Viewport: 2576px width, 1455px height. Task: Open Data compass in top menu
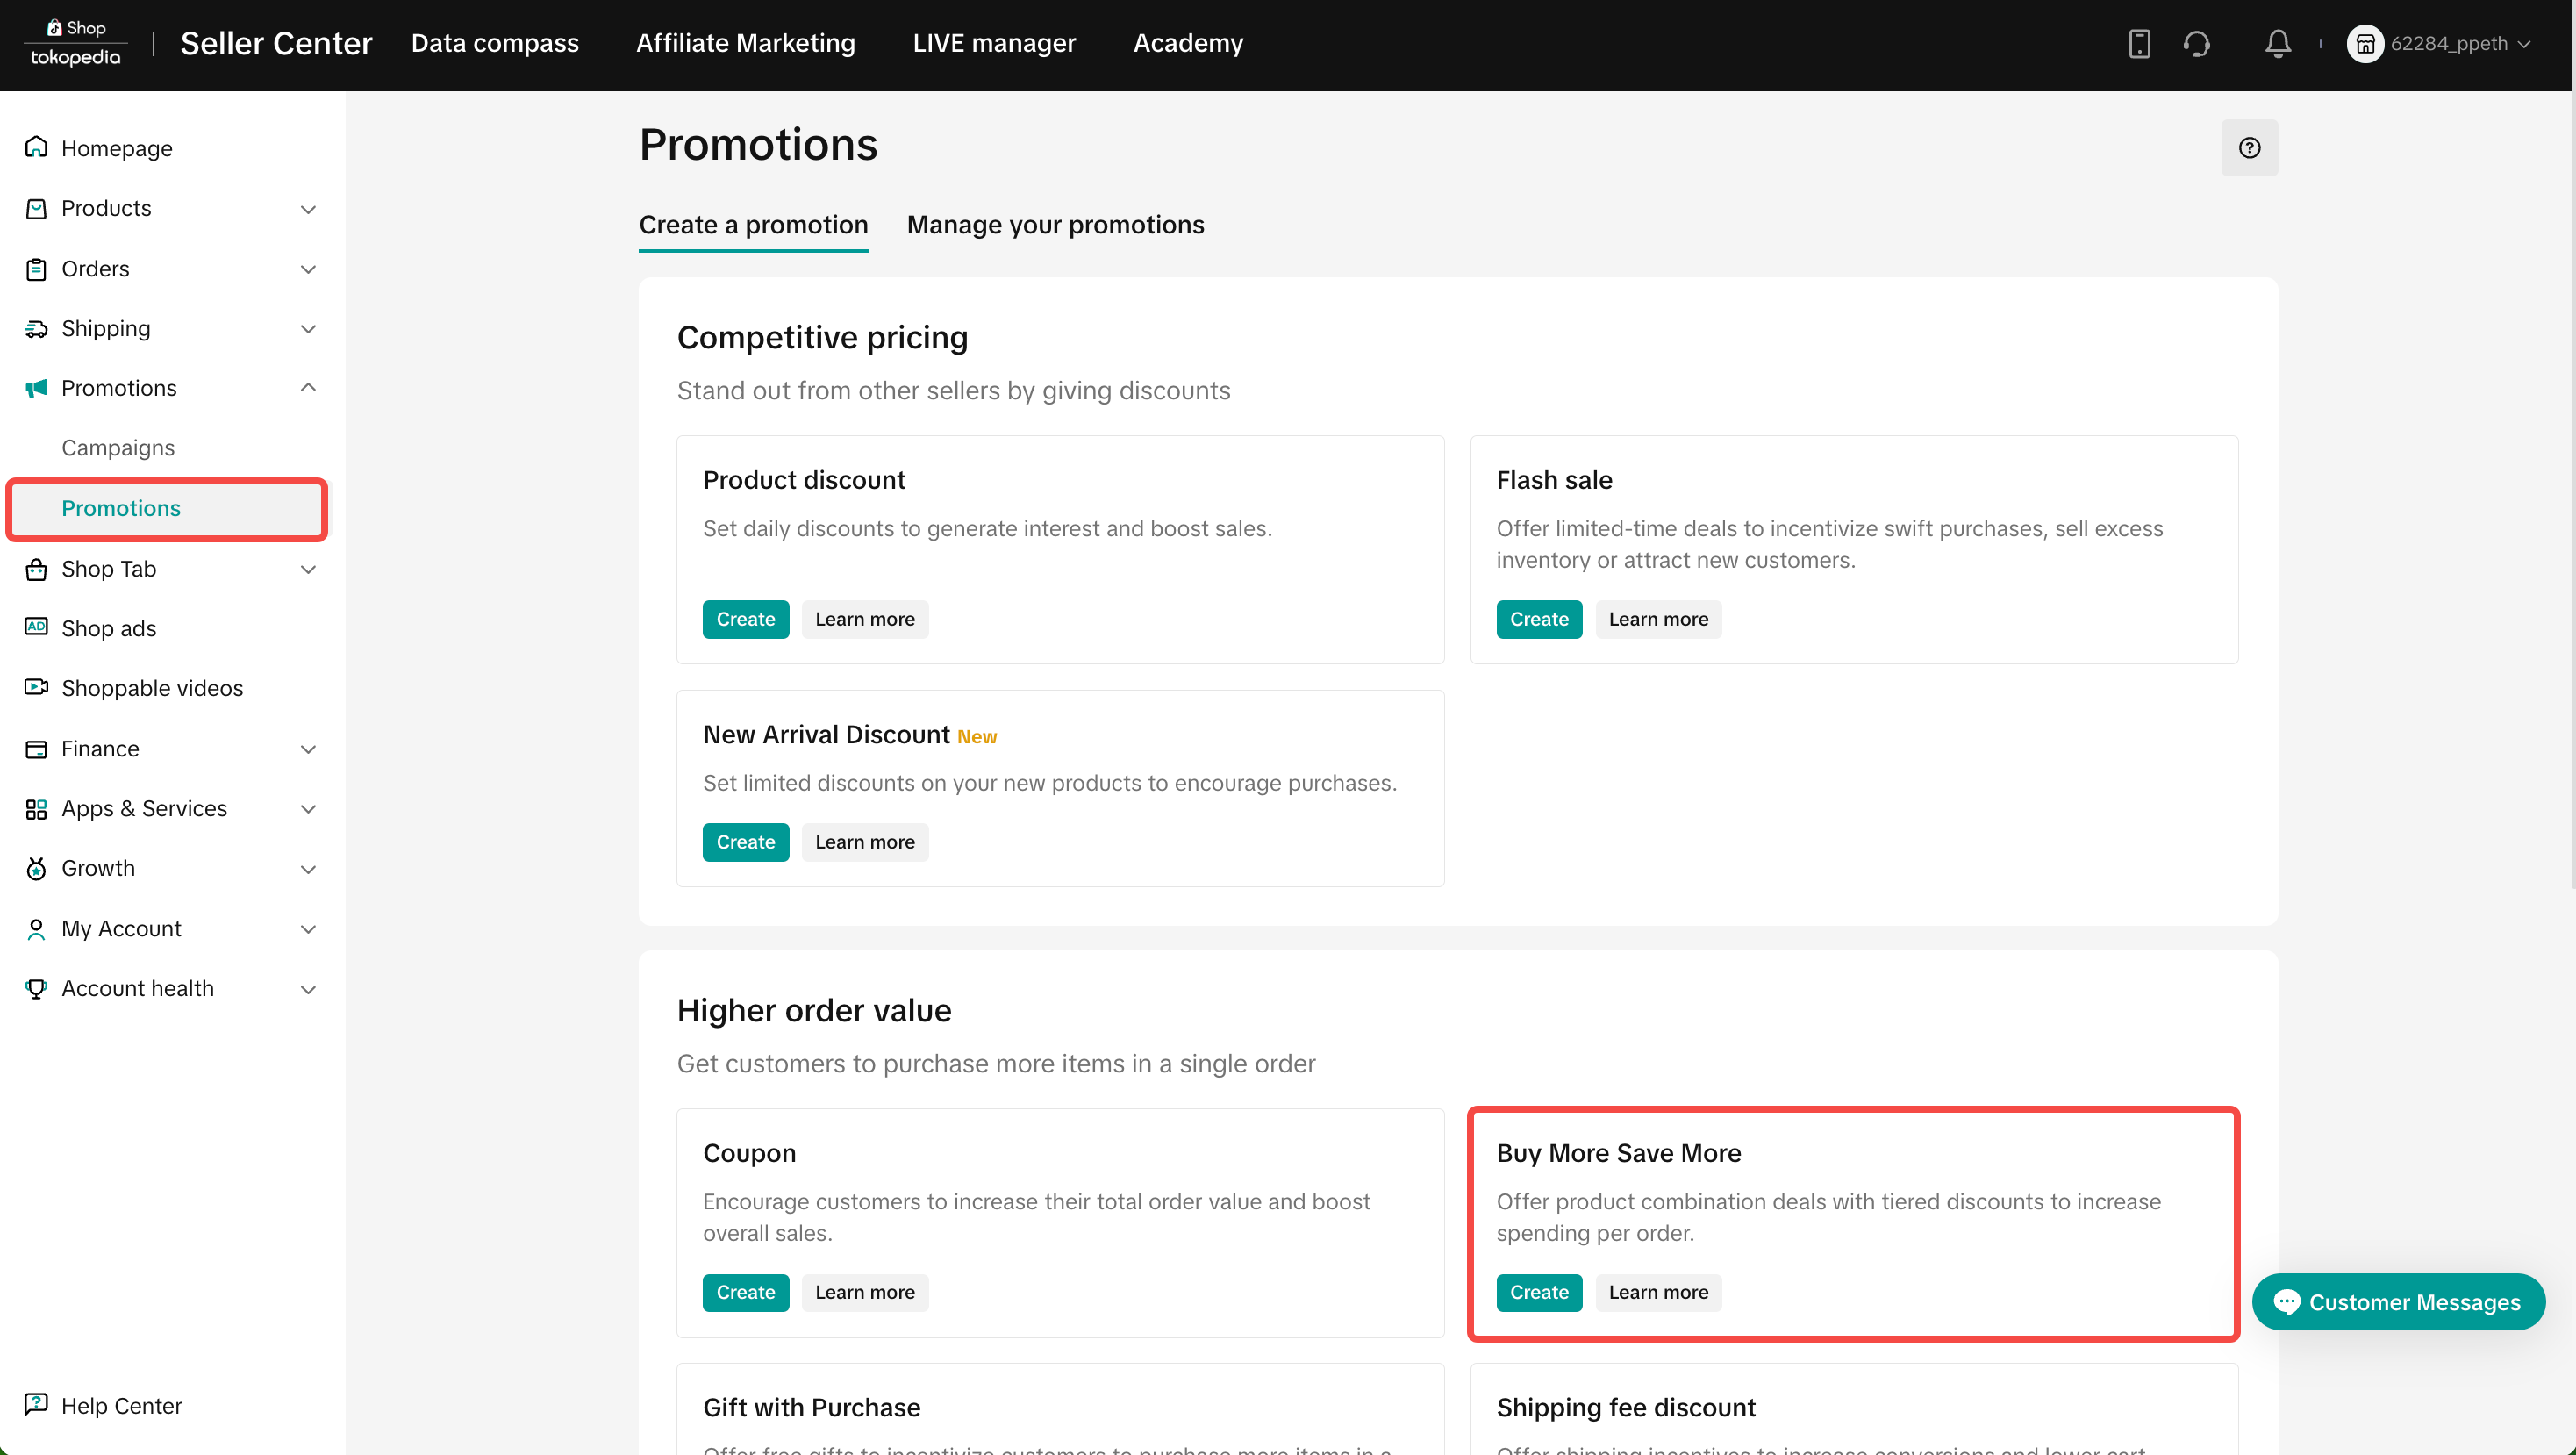494,43
